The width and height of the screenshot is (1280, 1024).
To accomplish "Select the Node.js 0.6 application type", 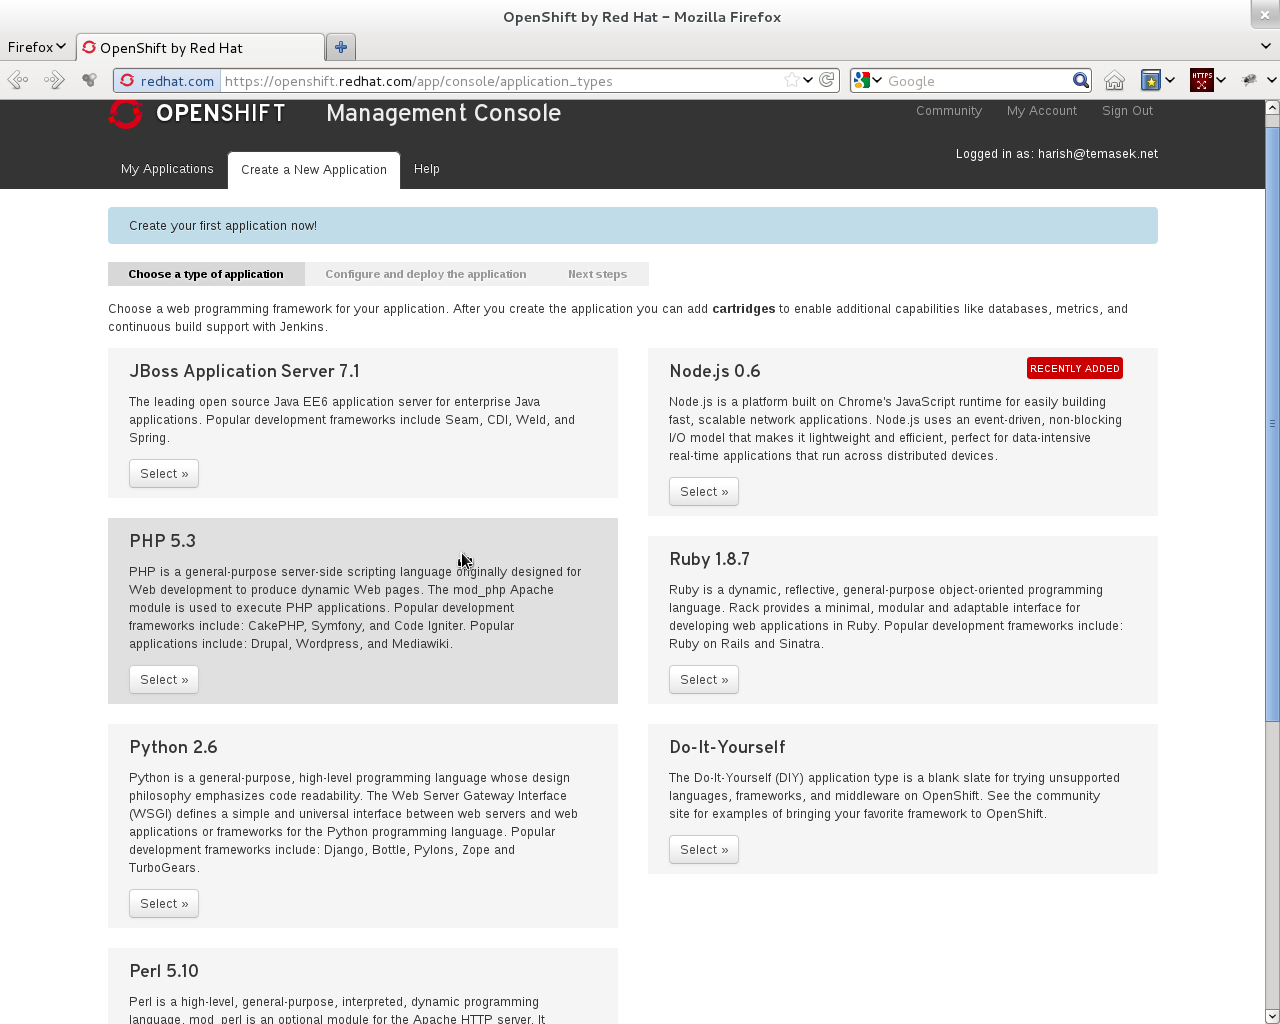I will pyautogui.click(x=704, y=492).
